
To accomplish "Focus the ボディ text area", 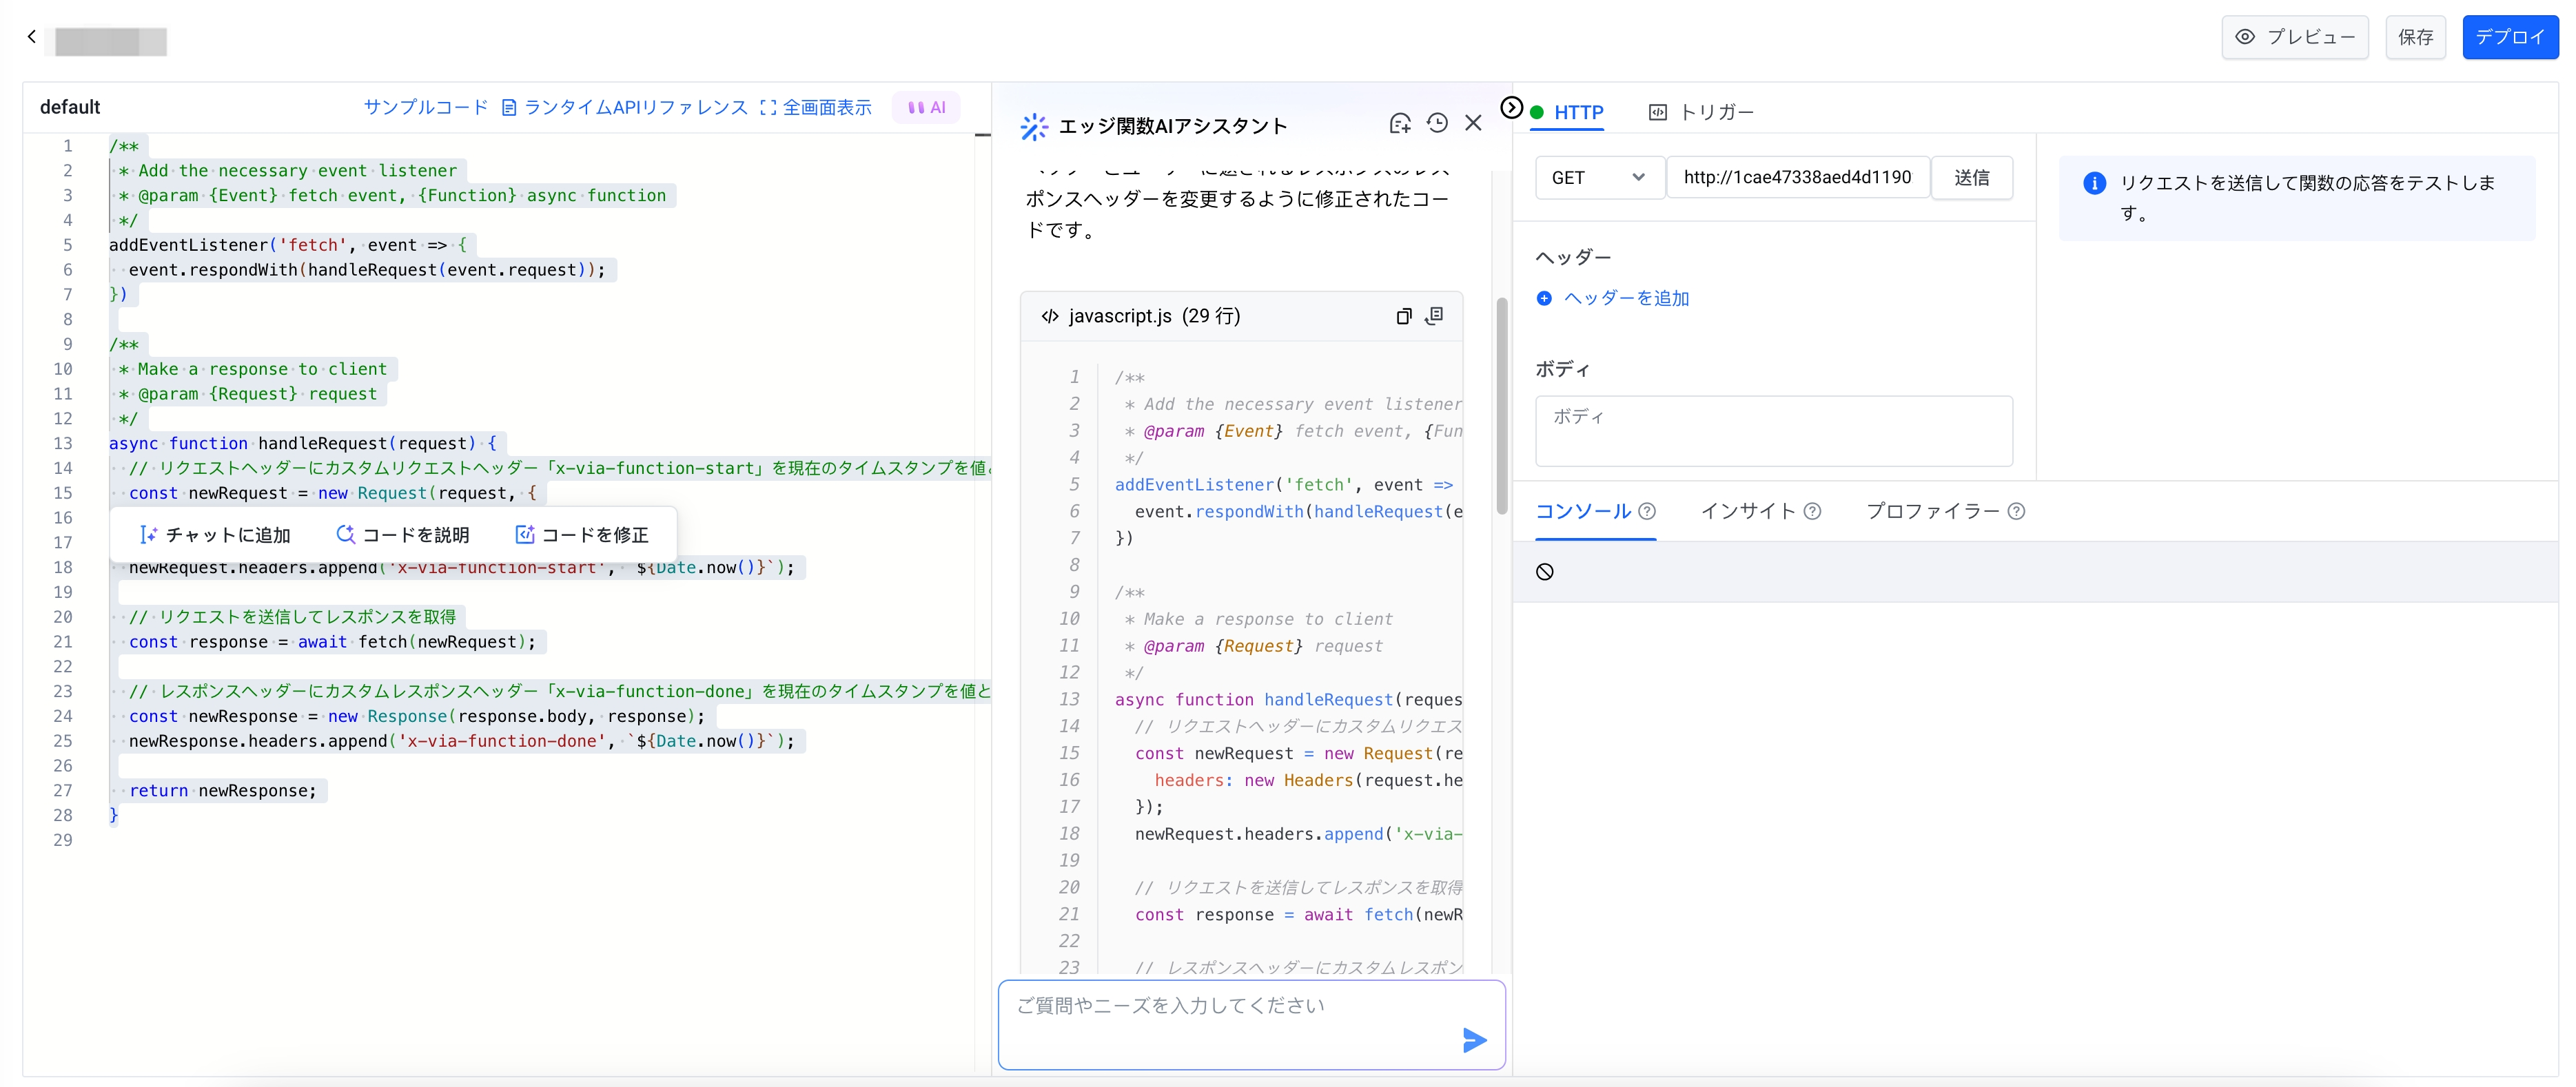I will click(x=1773, y=431).
